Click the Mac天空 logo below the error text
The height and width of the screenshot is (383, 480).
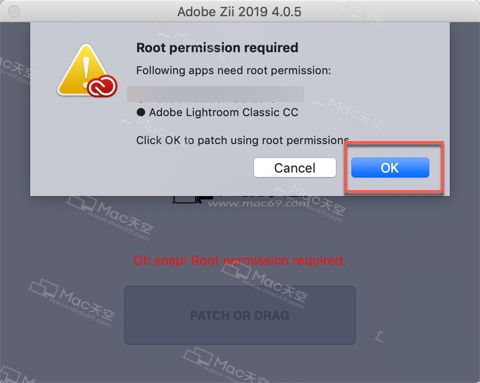(x=263, y=285)
